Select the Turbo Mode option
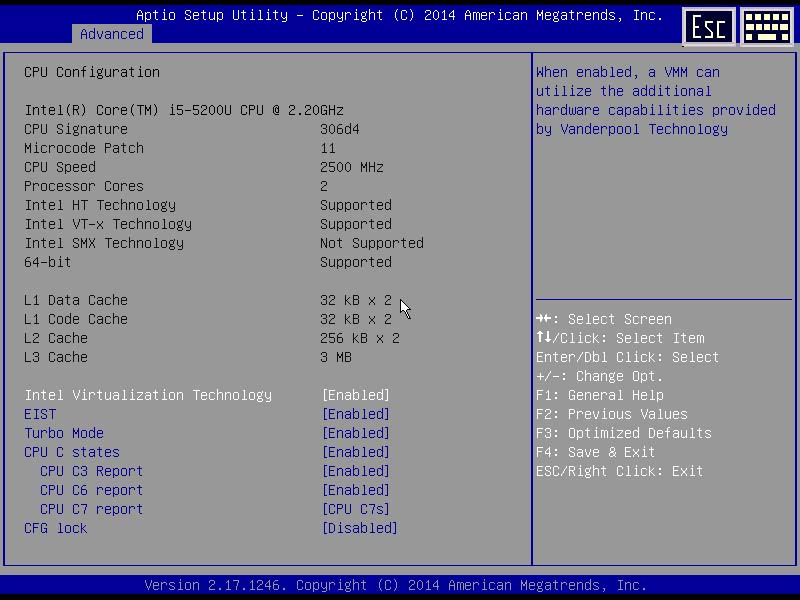 [x=64, y=433]
